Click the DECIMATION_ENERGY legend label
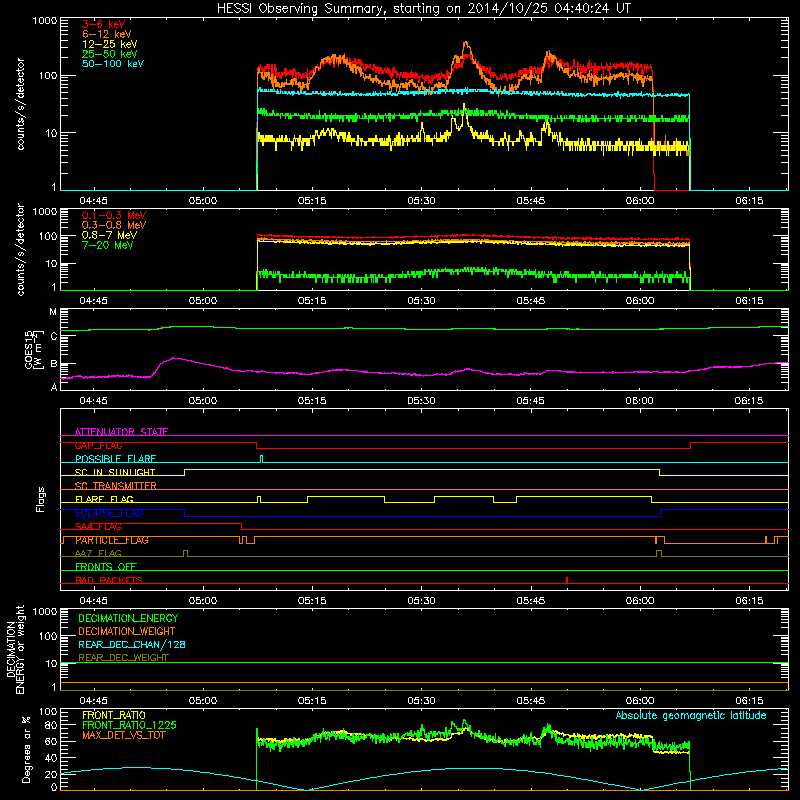 pos(128,618)
